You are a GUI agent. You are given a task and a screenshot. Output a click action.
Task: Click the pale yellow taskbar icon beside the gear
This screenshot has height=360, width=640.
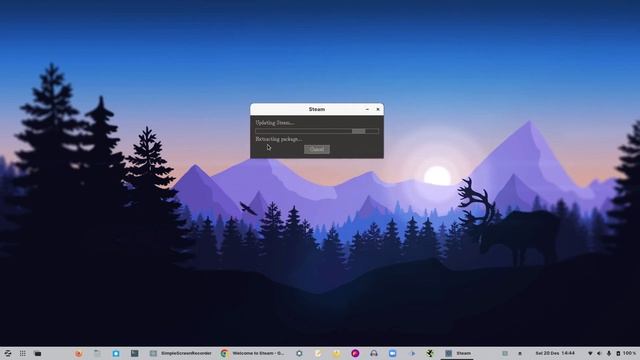(318, 353)
